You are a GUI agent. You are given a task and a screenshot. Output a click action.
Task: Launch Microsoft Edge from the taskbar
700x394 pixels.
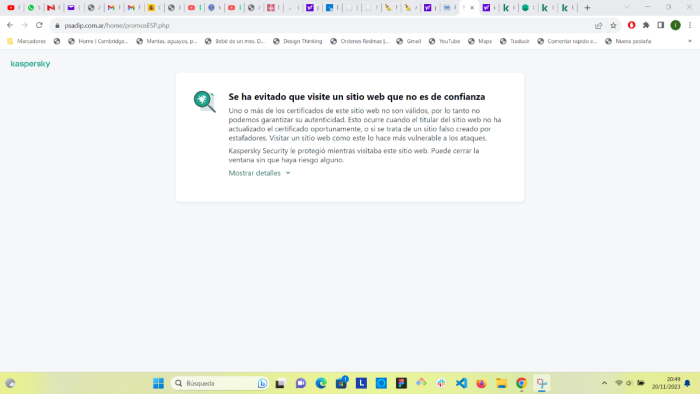(321, 383)
